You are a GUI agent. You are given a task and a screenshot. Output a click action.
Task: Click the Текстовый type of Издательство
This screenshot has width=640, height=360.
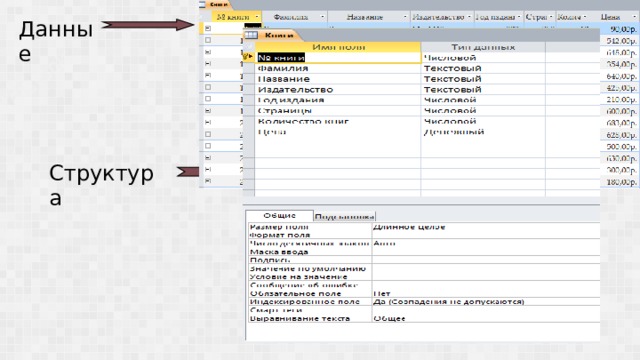(x=483, y=89)
